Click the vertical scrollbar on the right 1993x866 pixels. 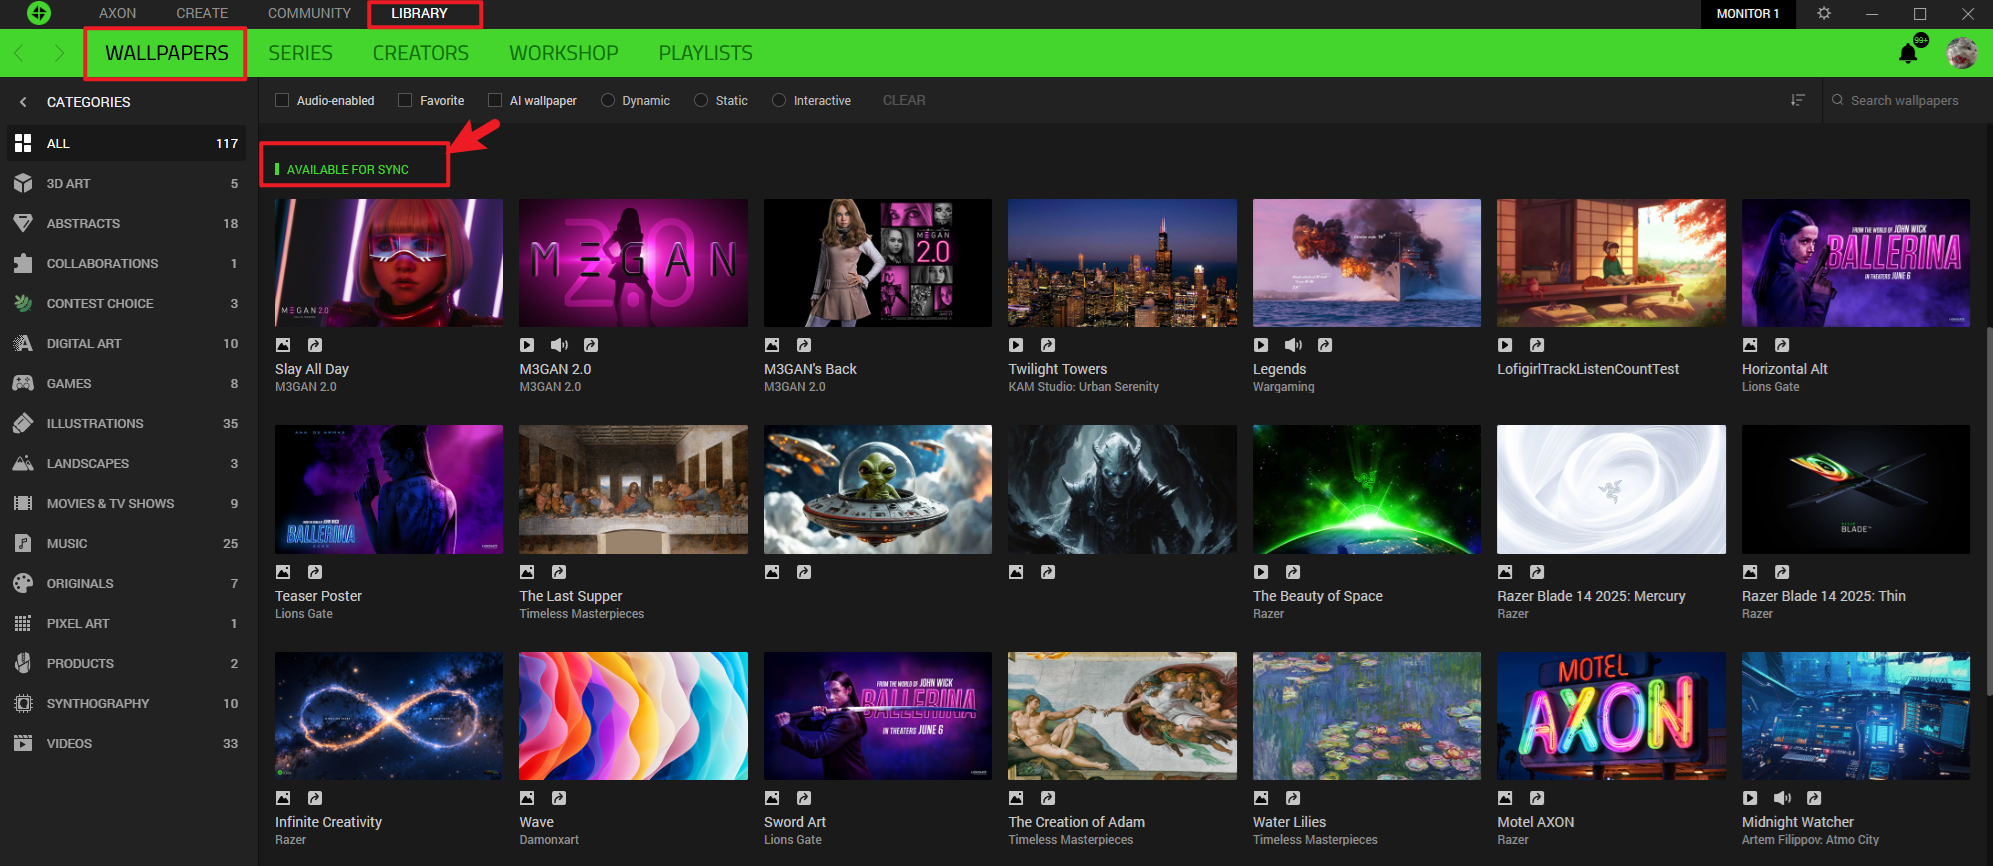(1988, 510)
